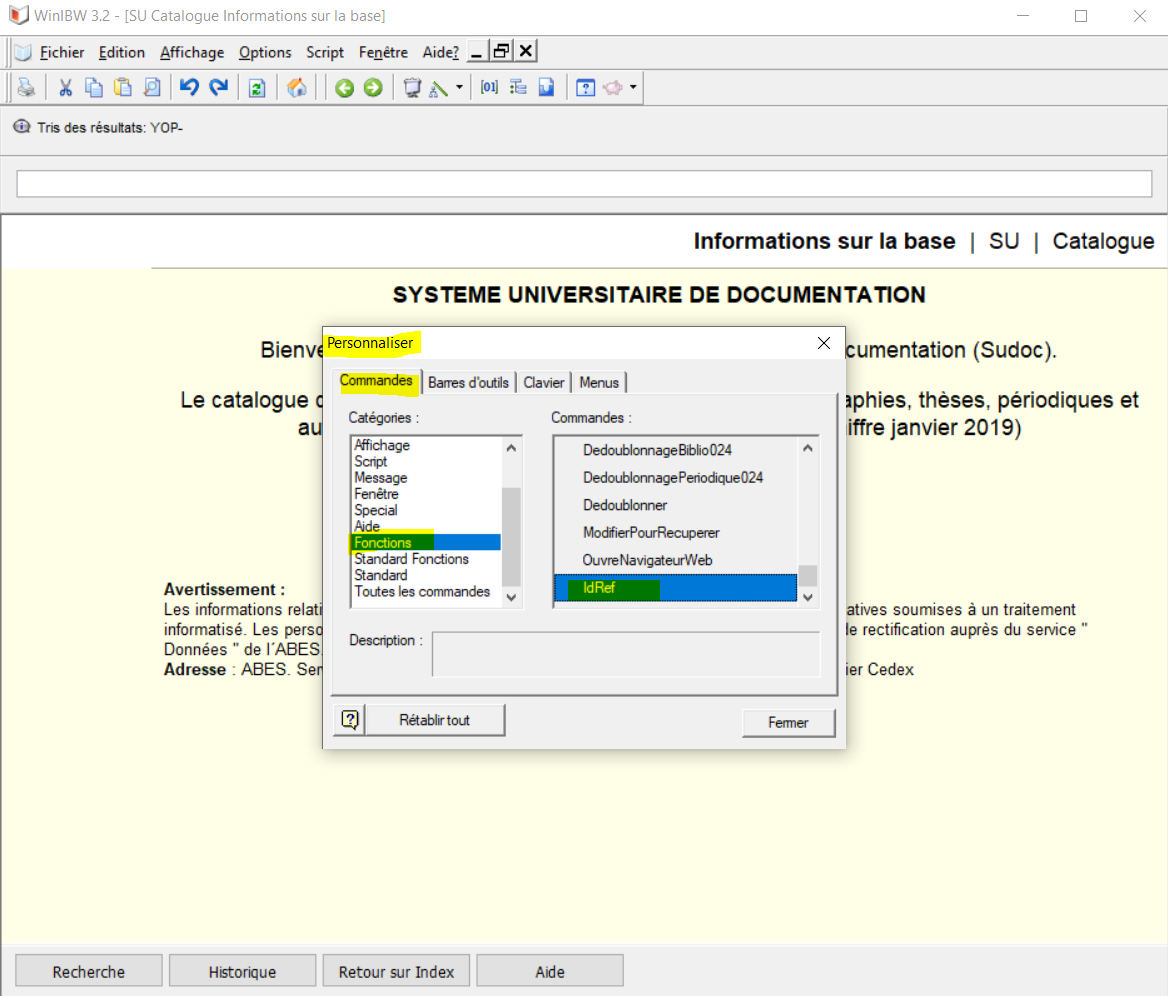1168x996 pixels.
Task: Click the Copy icon in toolbar
Action: [94, 88]
